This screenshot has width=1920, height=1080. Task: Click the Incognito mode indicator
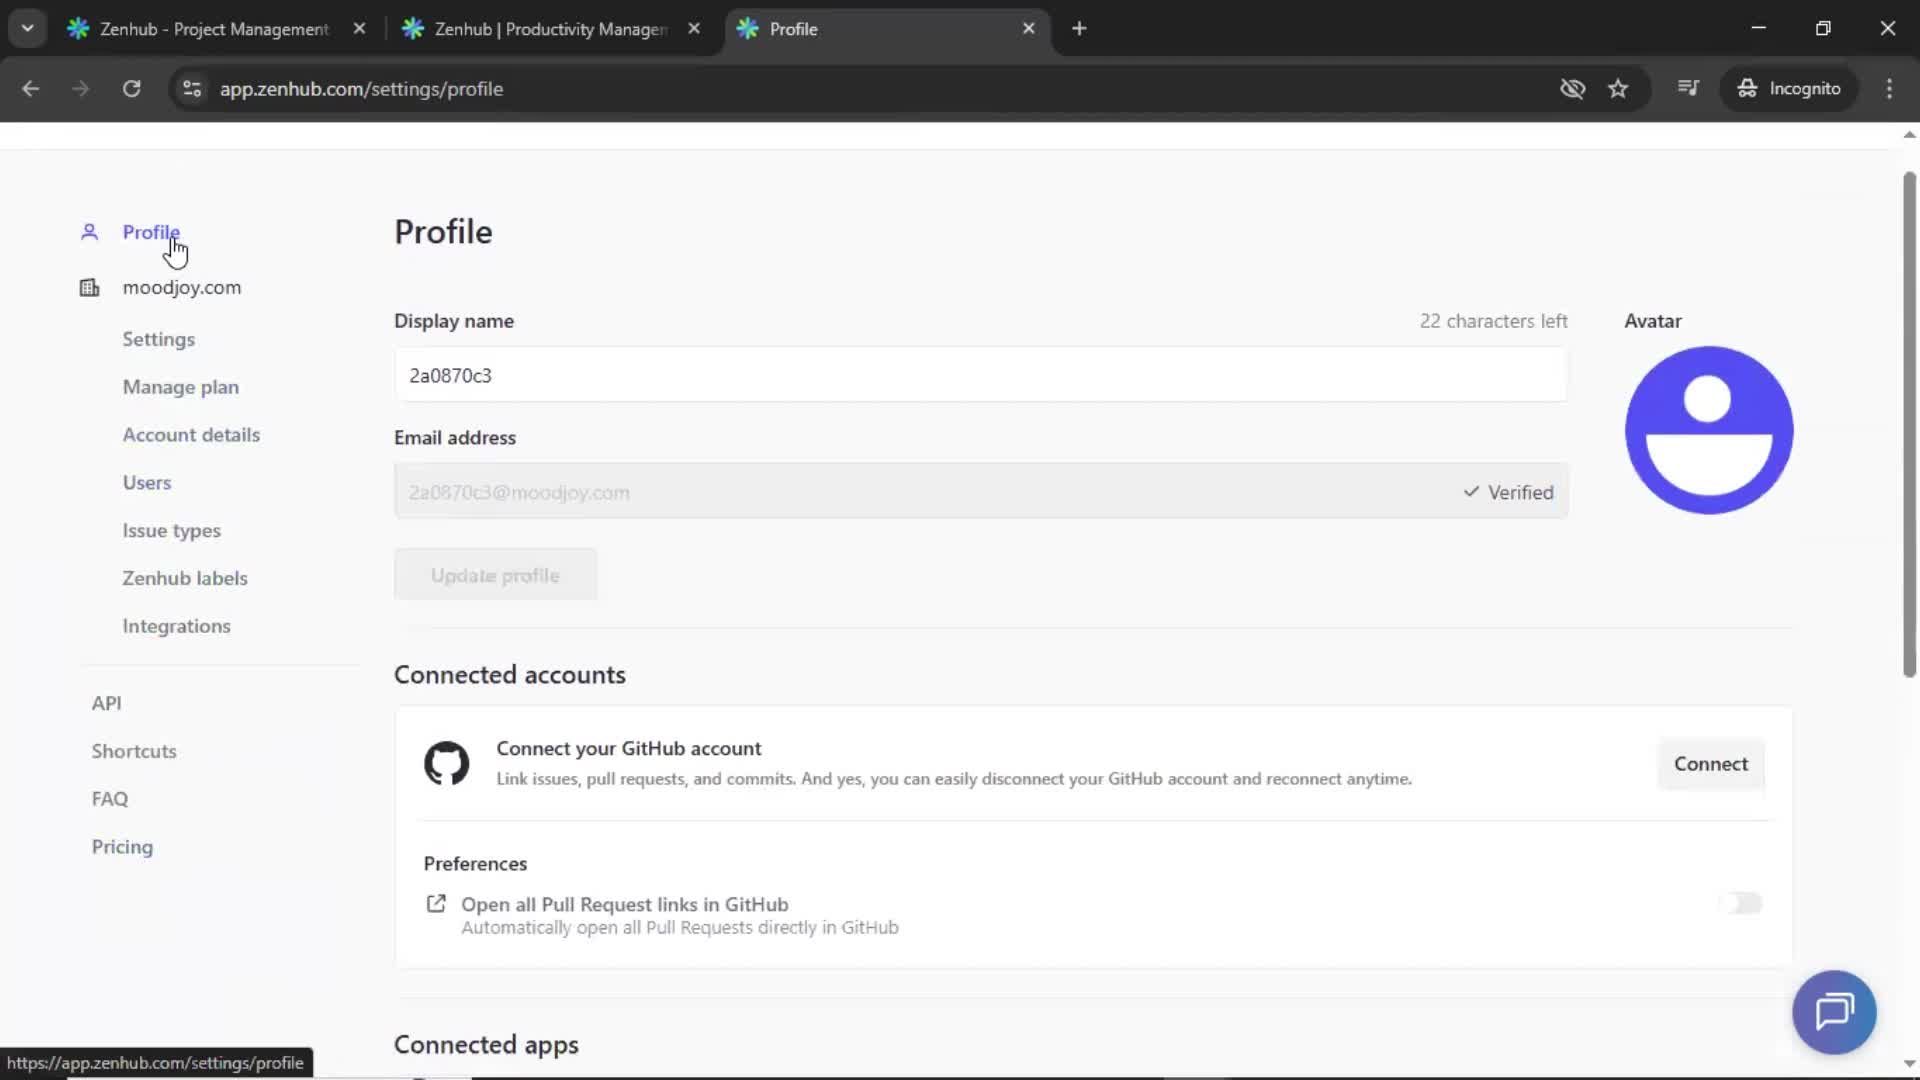coord(1789,88)
